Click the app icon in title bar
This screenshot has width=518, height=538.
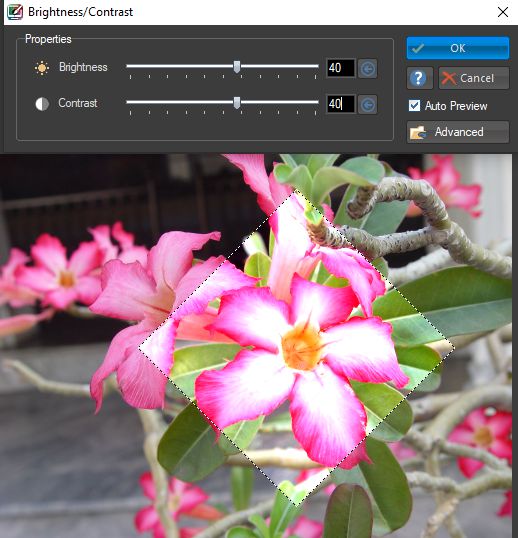pyautogui.click(x=15, y=12)
